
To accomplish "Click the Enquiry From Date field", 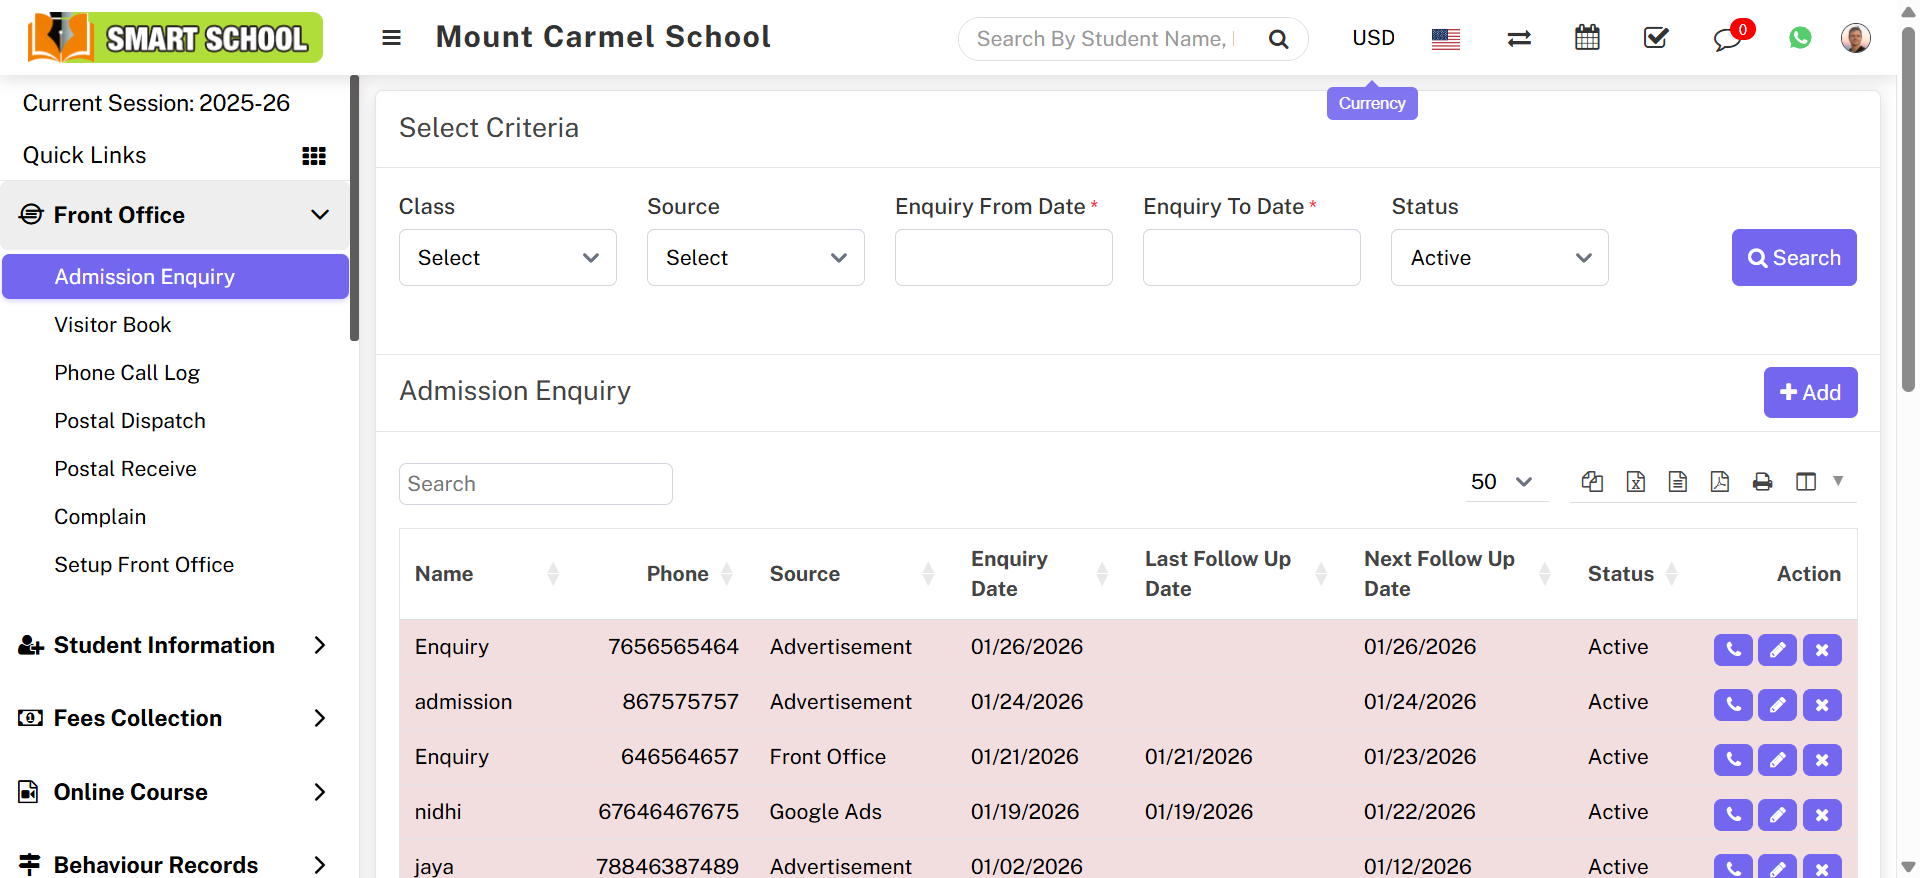I will coord(1003,258).
